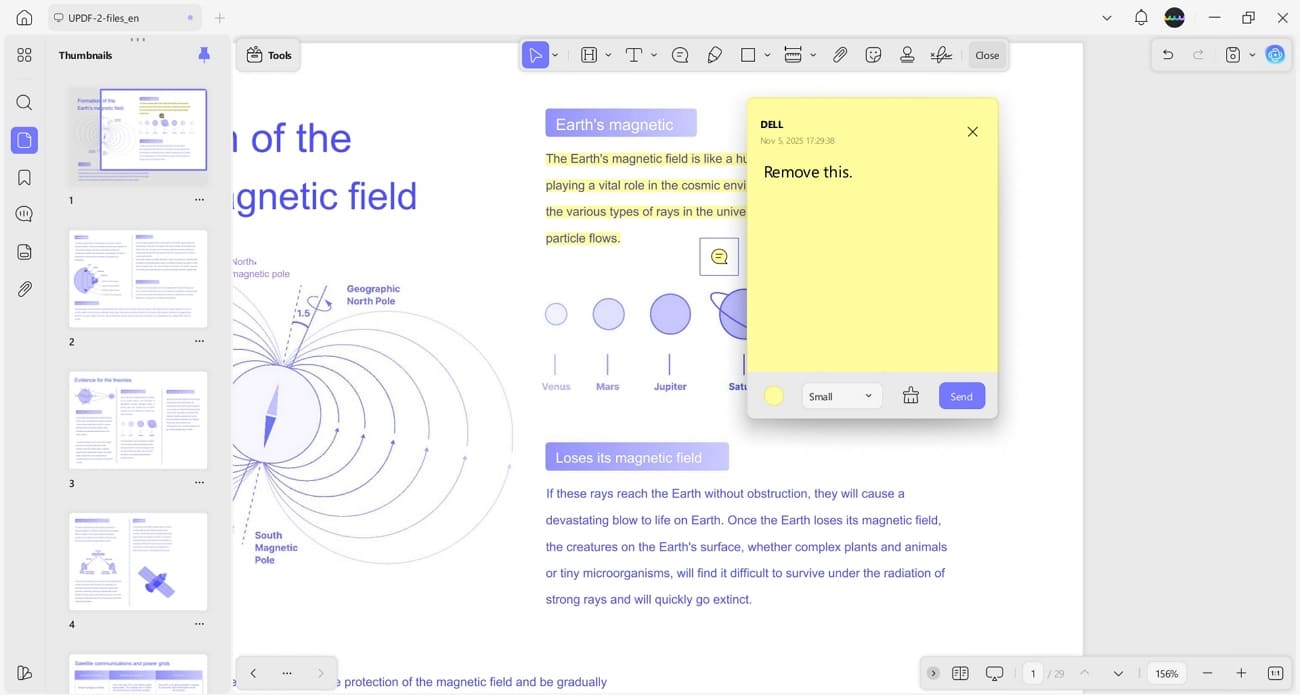Open the Search panel in the sidebar

24,102
